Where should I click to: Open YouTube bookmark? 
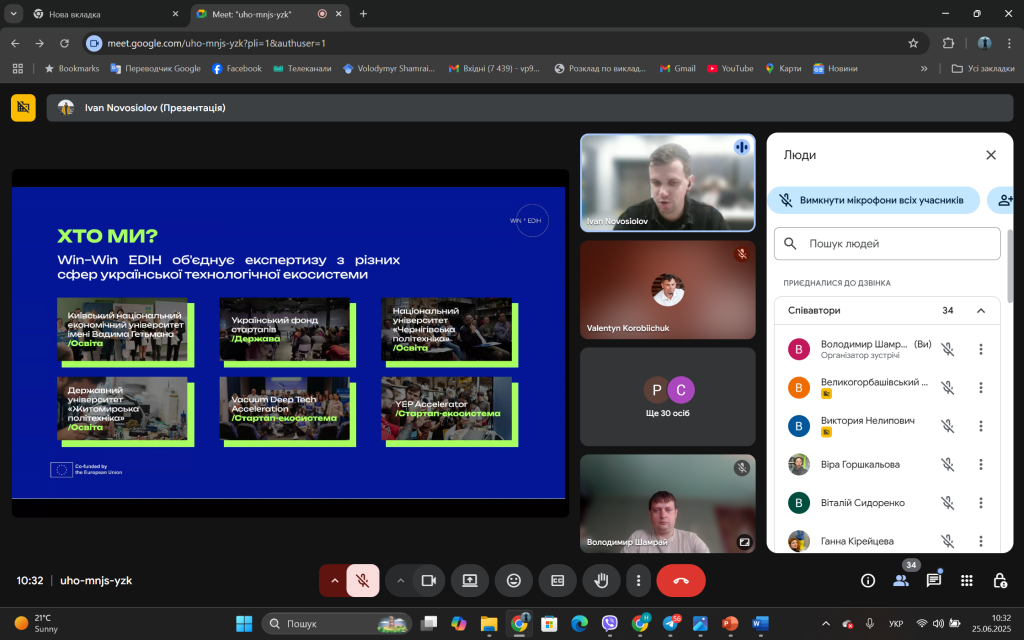pyautogui.click(x=731, y=69)
